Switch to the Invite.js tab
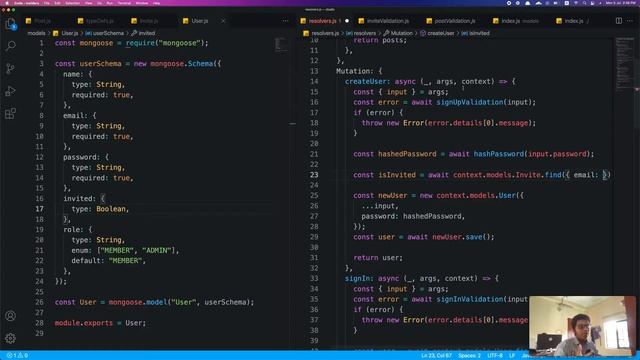The height and width of the screenshot is (360, 640). [145, 21]
